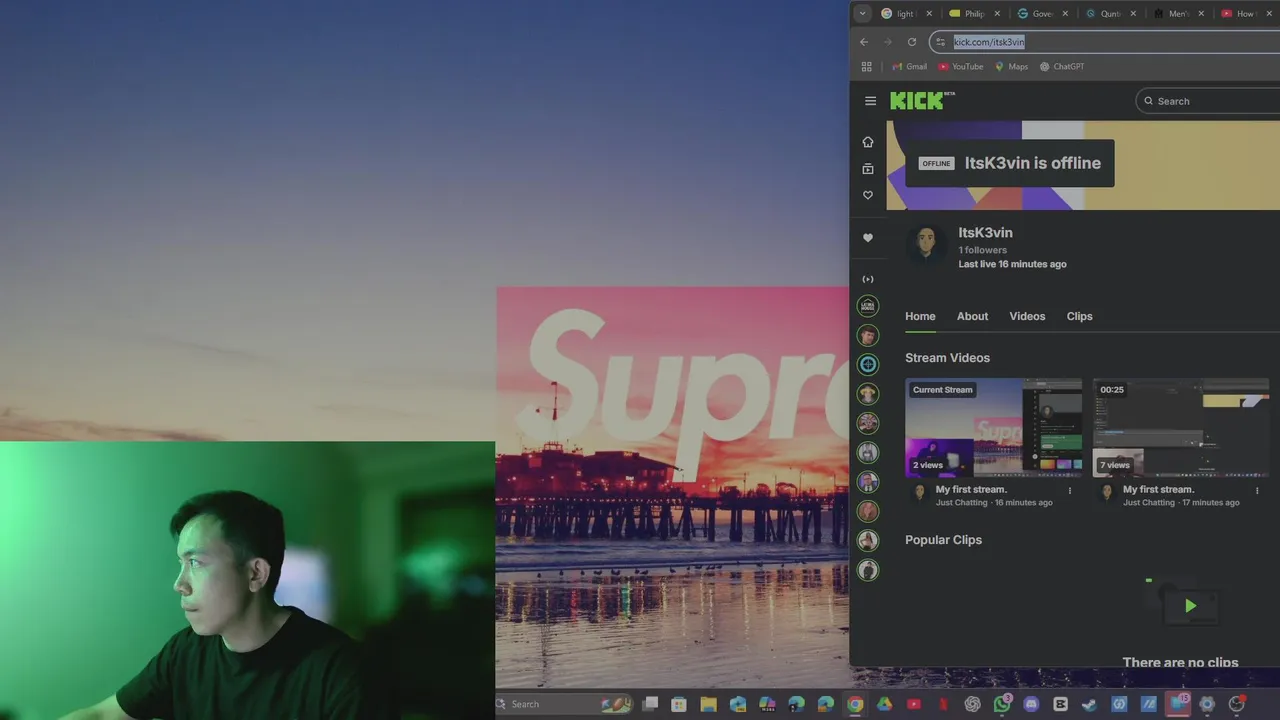Open Settings gear from the taskbar

1207,704
